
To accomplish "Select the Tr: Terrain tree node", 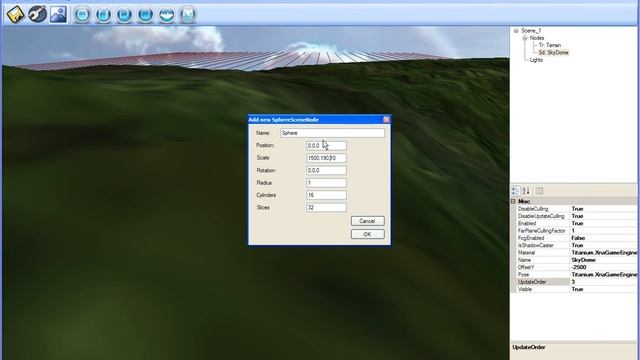I will pyautogui.click(x=549, y=45).
